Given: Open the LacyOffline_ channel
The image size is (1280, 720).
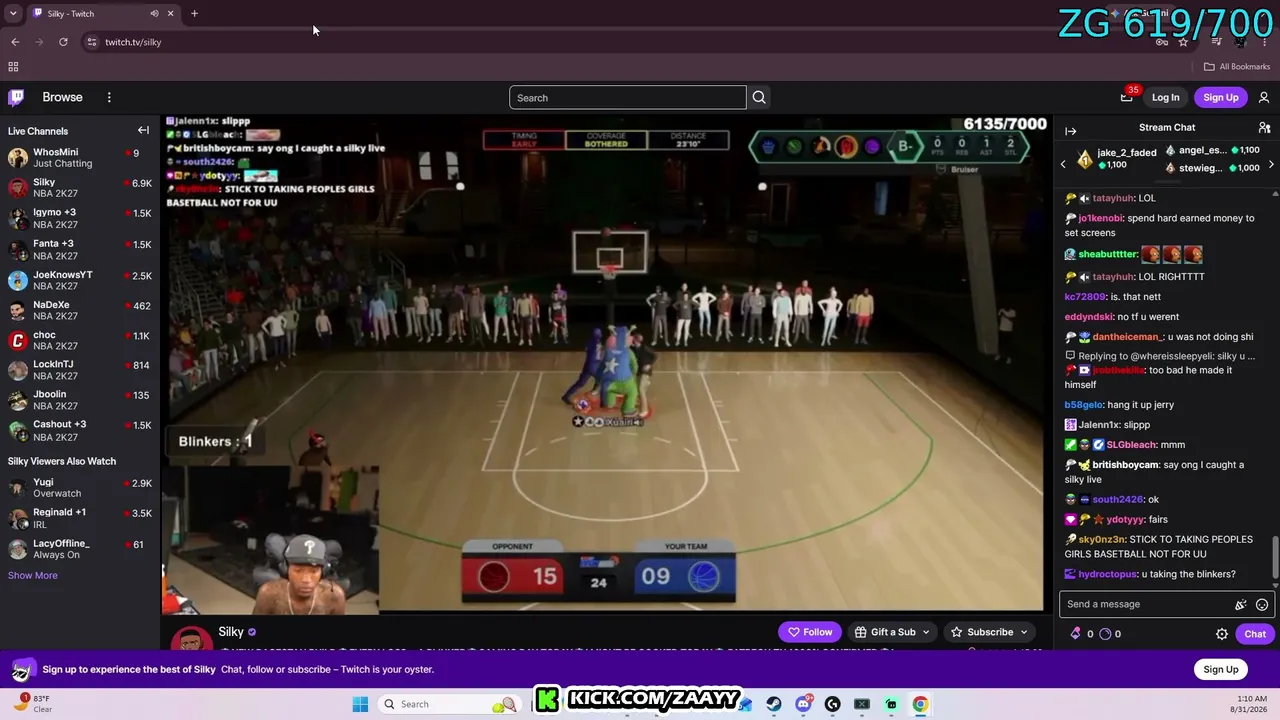Looking at the screenshot, I should [80, 549].
